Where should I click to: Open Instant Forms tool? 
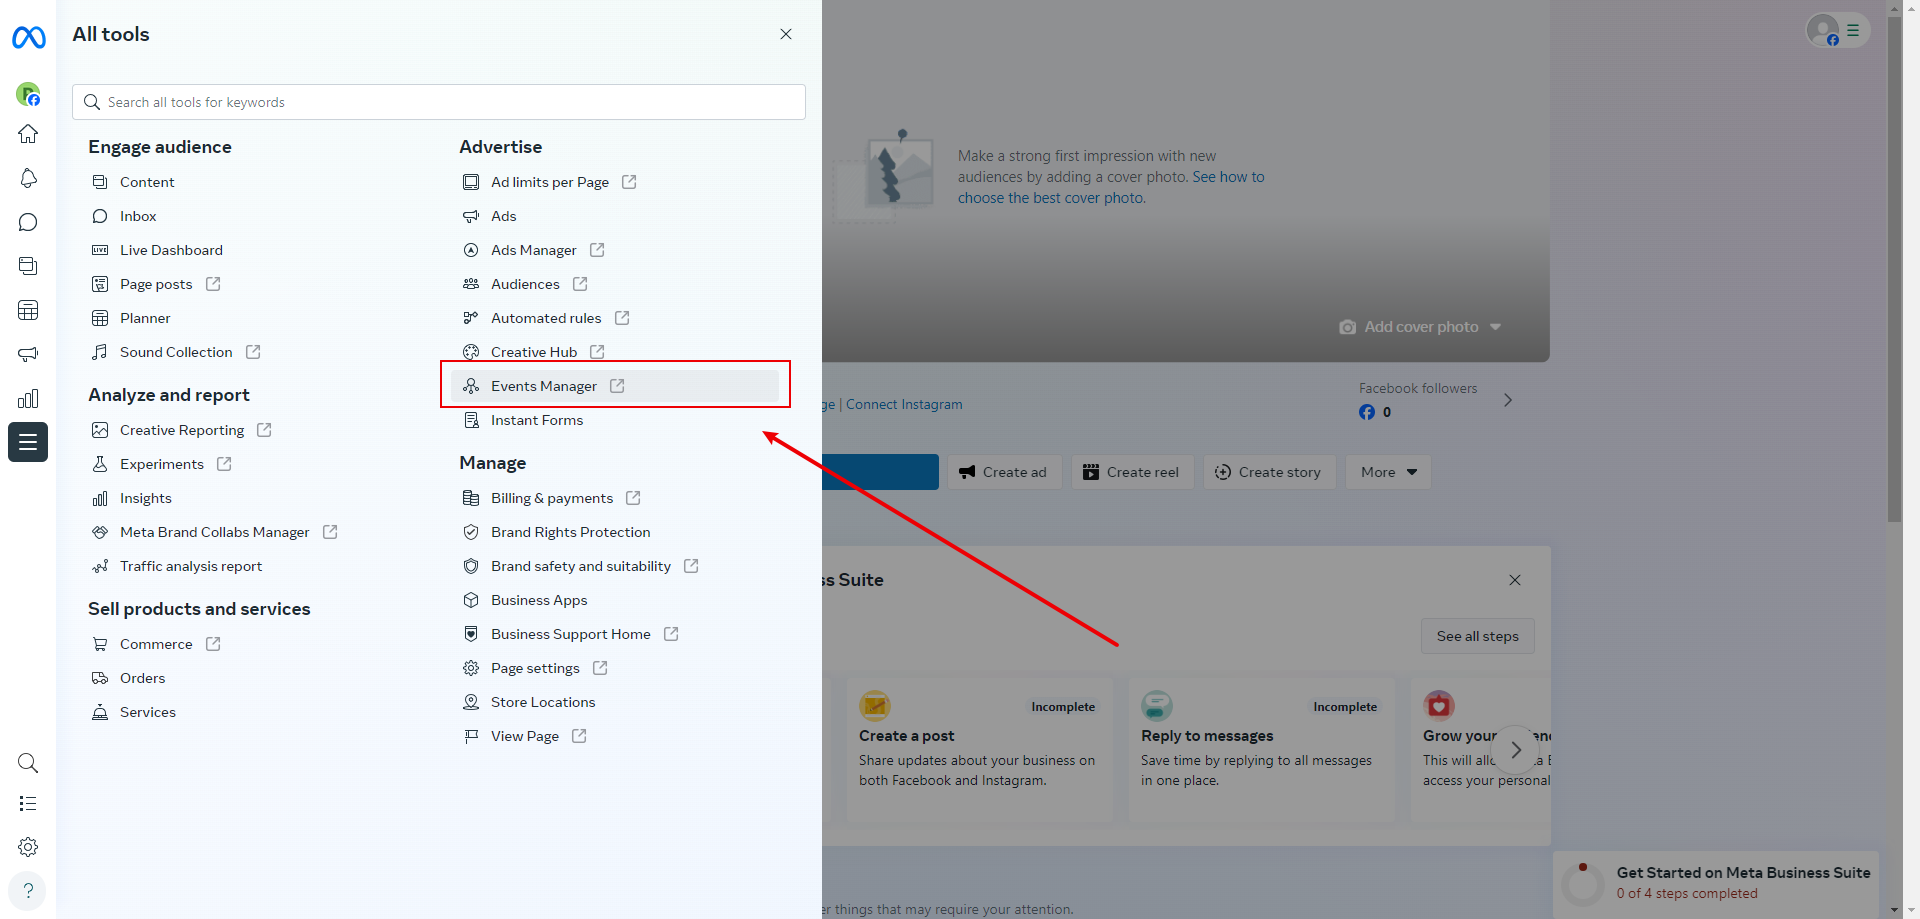pyautogui.click(x=537, y=420)
